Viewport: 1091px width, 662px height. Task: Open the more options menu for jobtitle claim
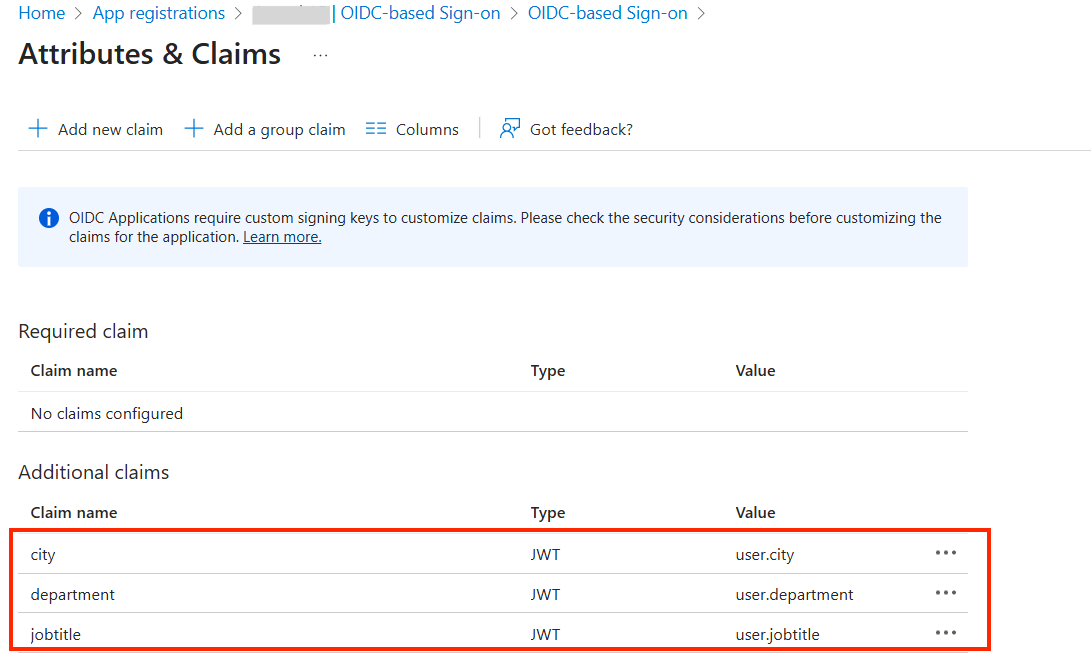pyautogui.click(x=945, y=633)
